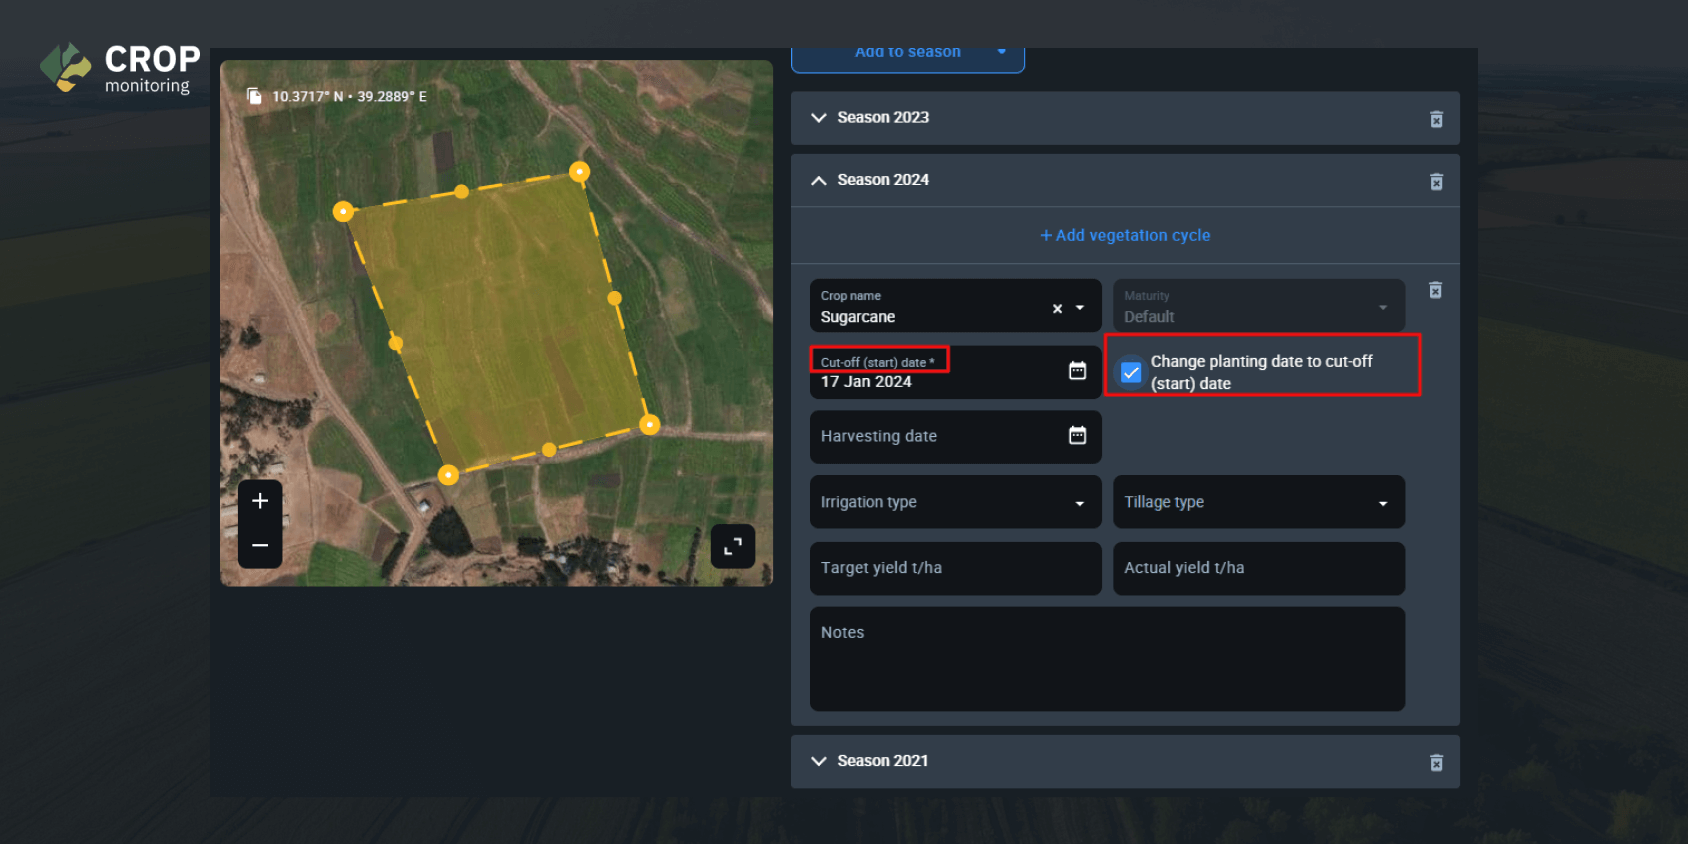Viewport: 1688px width, 844px height.
Task: Click the Notes text area
Action: 1107,659
